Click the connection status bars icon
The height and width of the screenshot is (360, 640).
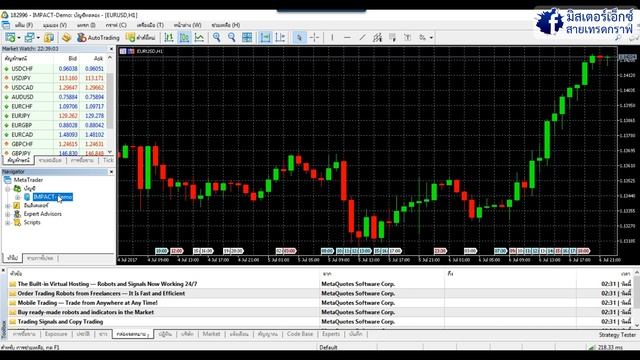[x=591, y=347]
